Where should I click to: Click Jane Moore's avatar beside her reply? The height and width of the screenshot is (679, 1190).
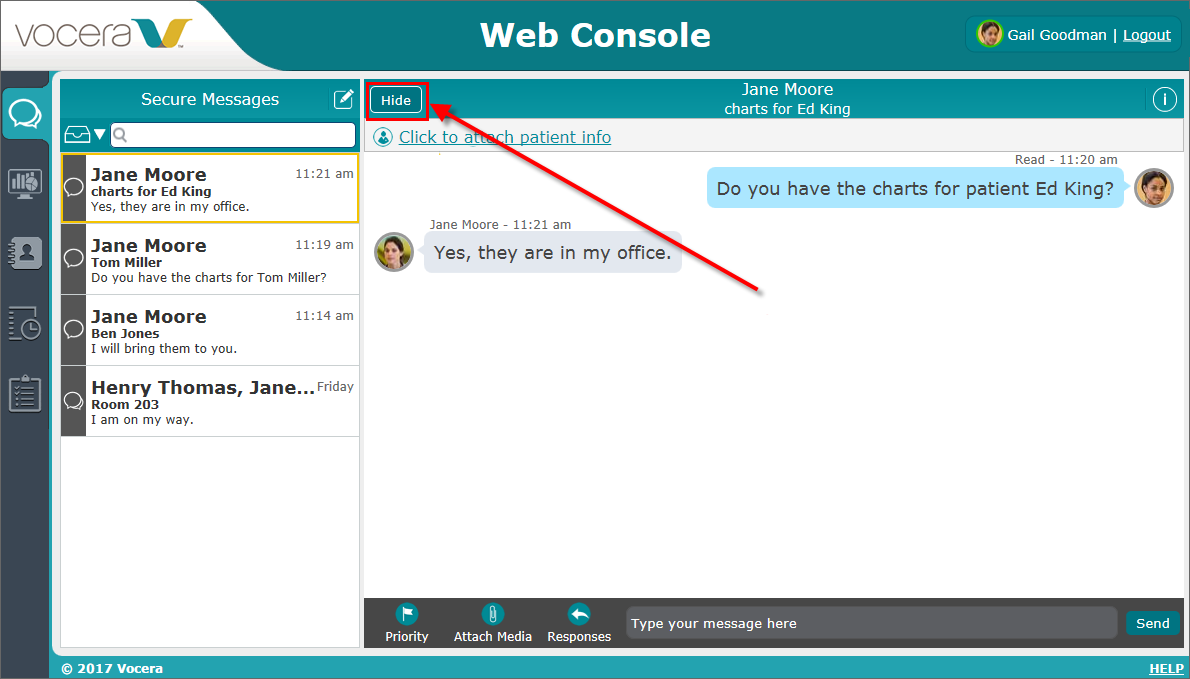[394, 252]
